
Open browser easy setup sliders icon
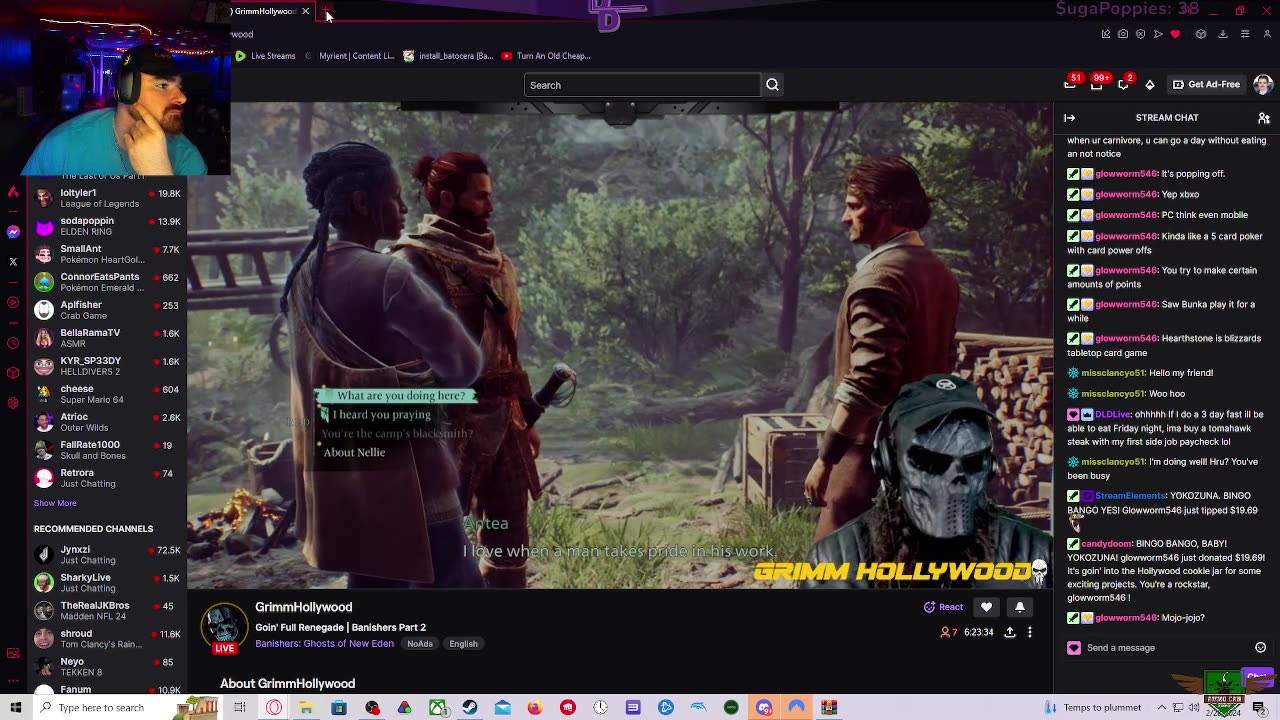pos(1245,34)
